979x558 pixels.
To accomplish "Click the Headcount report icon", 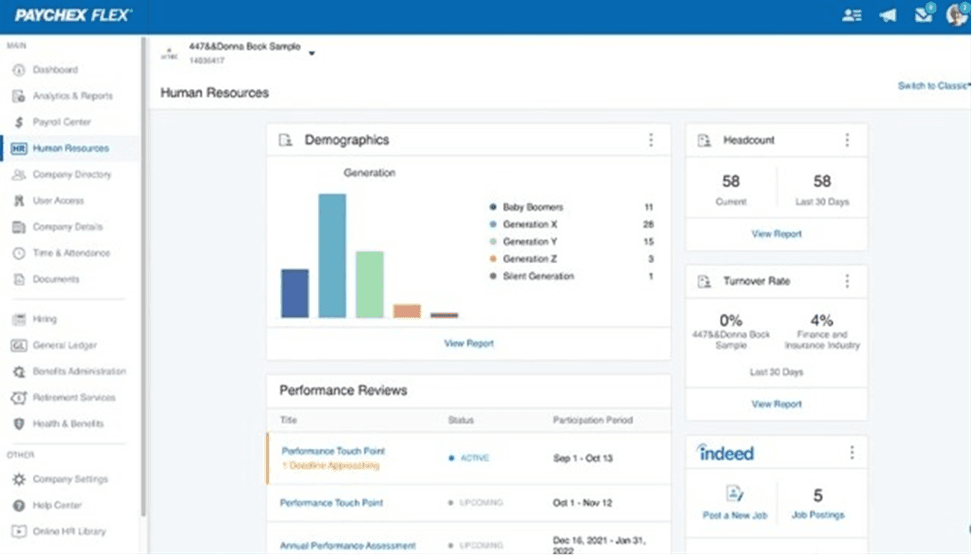I will [704, 140].
